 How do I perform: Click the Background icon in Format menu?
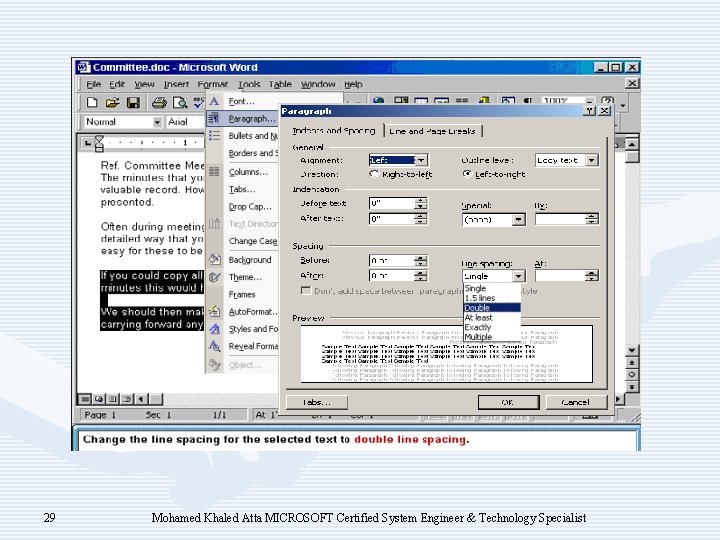(x=214, y=259)
